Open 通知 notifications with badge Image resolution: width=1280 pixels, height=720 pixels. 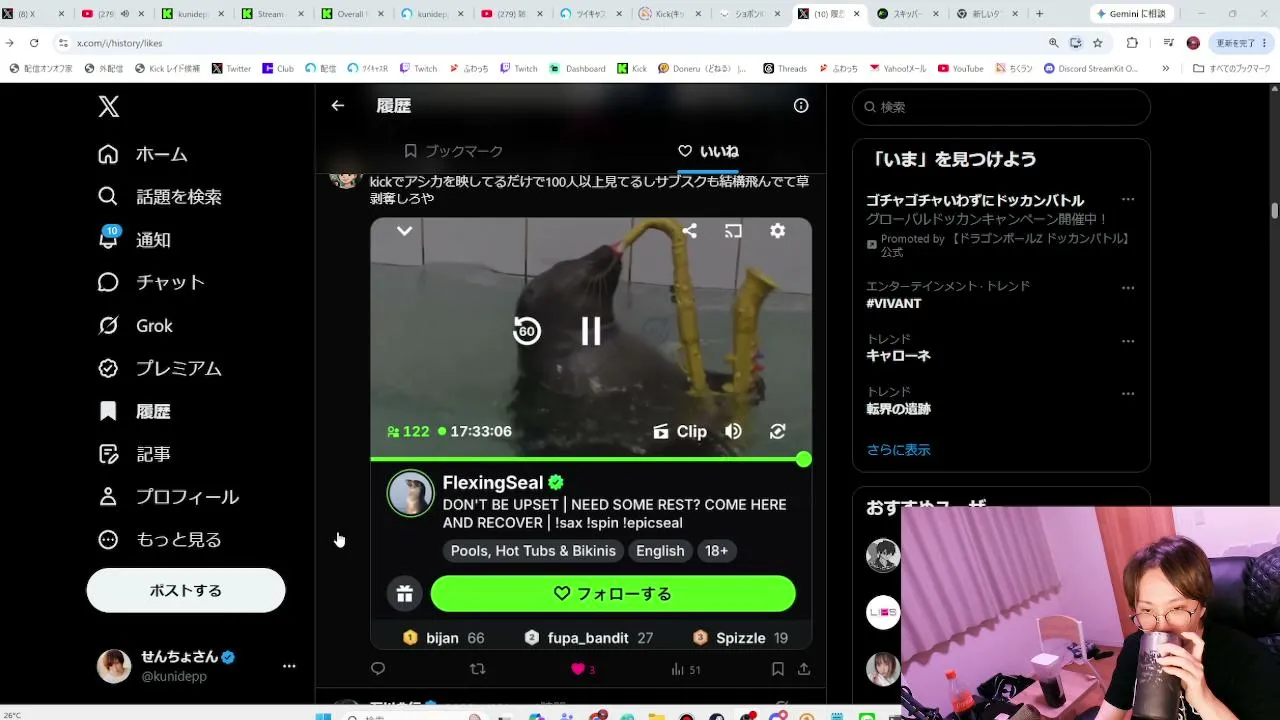(135, 240)
